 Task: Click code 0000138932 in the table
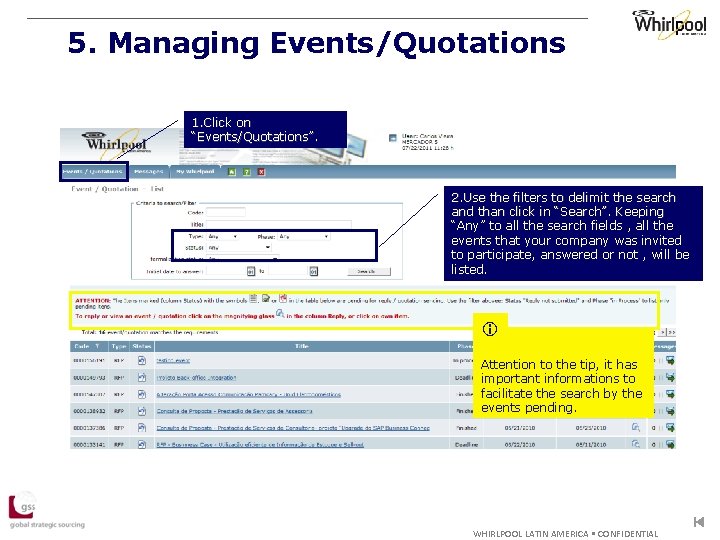[x=89, y=411]
